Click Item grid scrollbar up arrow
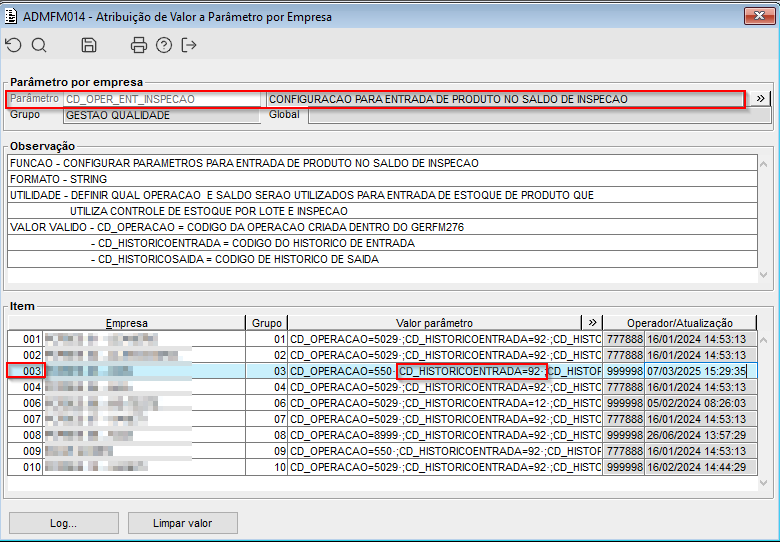Viewport: 780px width, 542px height. (764, 340)
